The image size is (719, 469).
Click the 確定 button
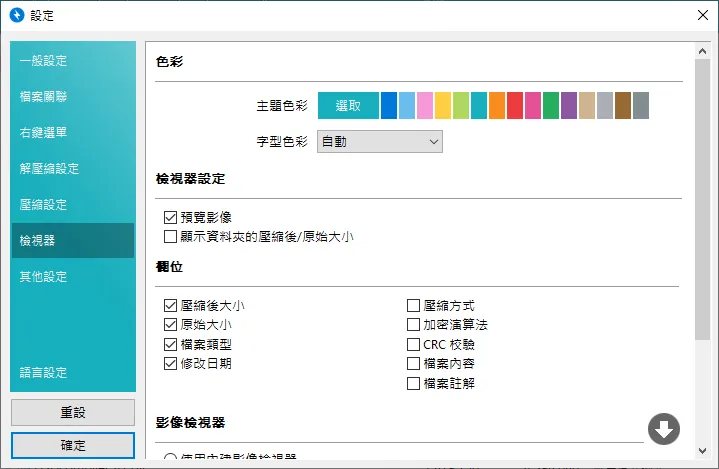(x=73, y=445)
